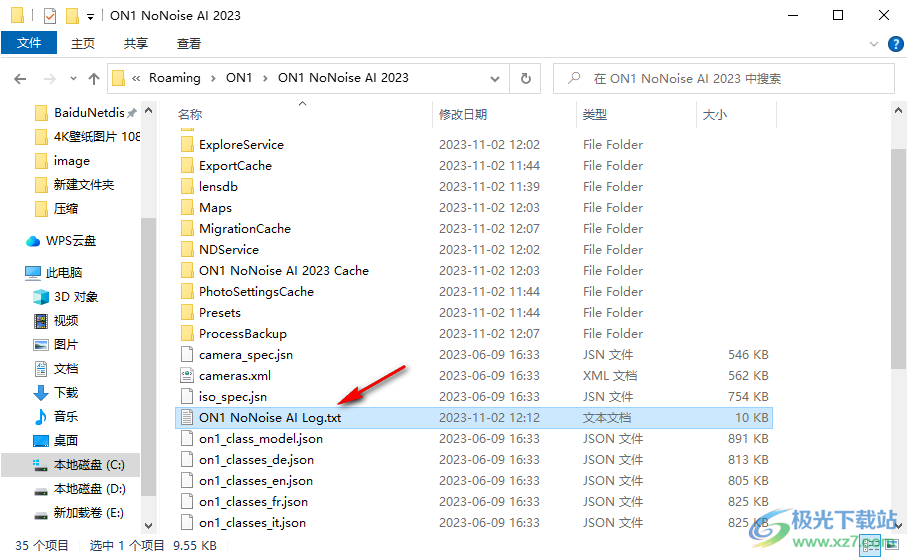Open 图片 in navigation pane
Screen dimensions: 908x558
click(65, 345)
